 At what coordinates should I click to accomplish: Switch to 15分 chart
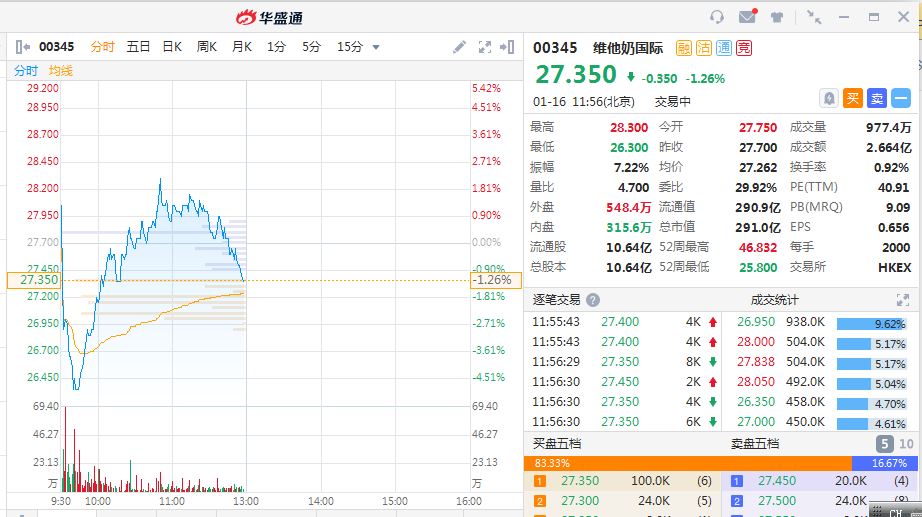click(x=350, y=46)
